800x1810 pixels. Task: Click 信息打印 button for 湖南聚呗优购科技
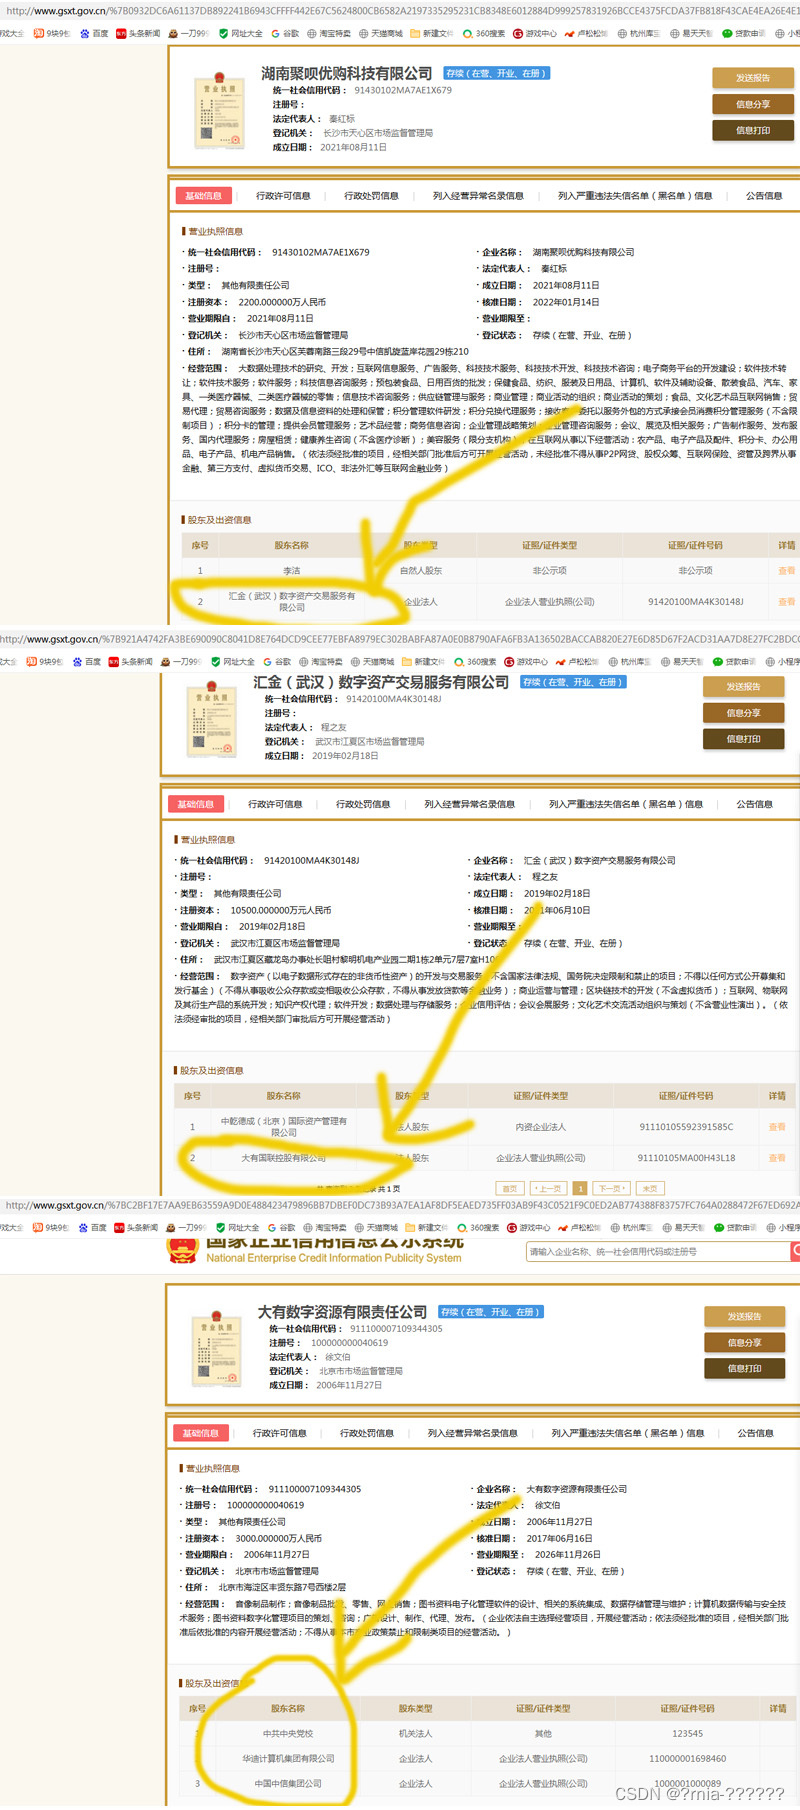(753, 130)
